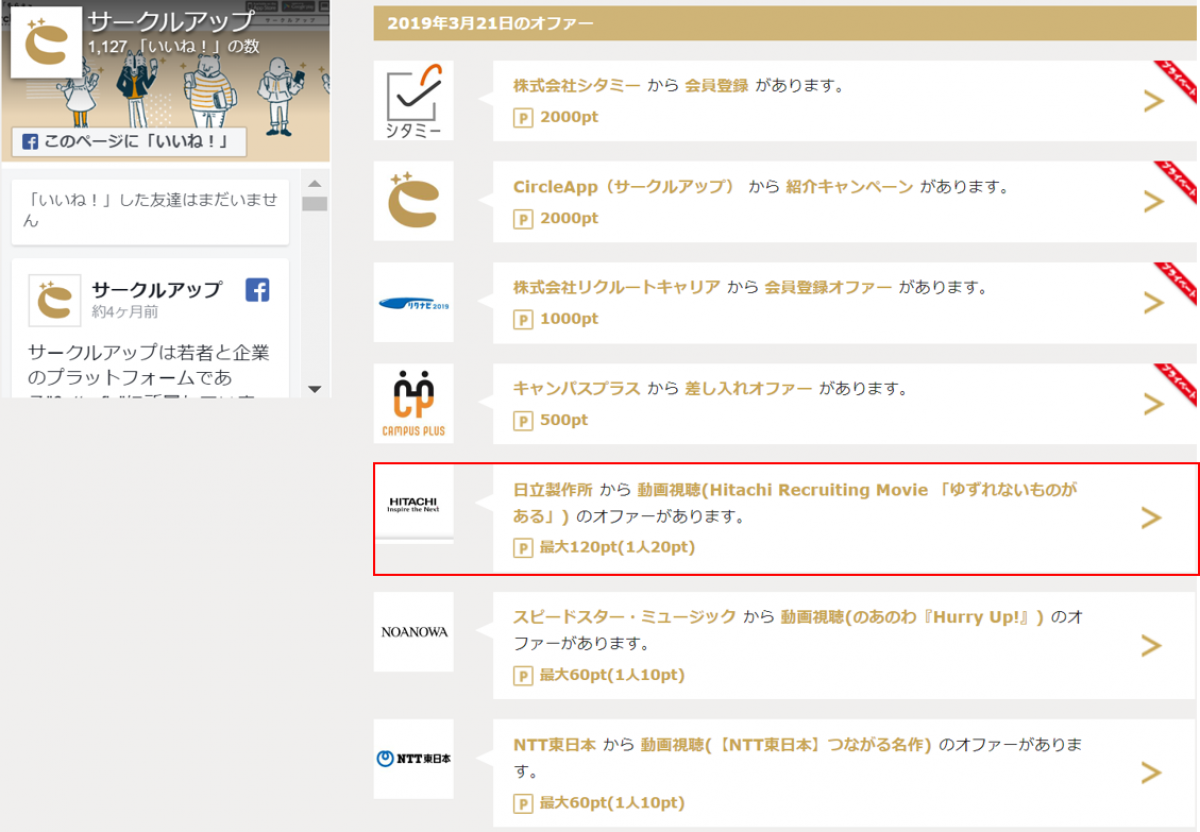The height and width of the screenshot is (832, 1200).
Task: Click 500pt points text
Action: pyautogui.click(x=564, y=420)
